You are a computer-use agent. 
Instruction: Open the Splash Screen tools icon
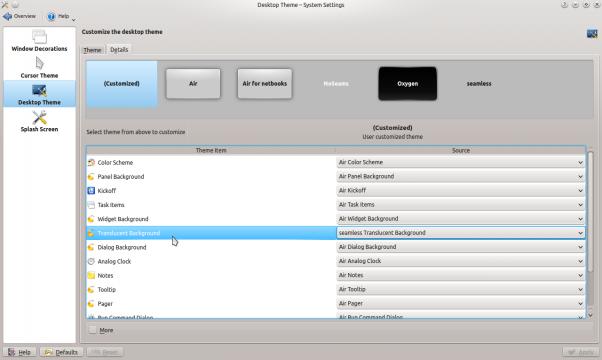tap(39, 117)
